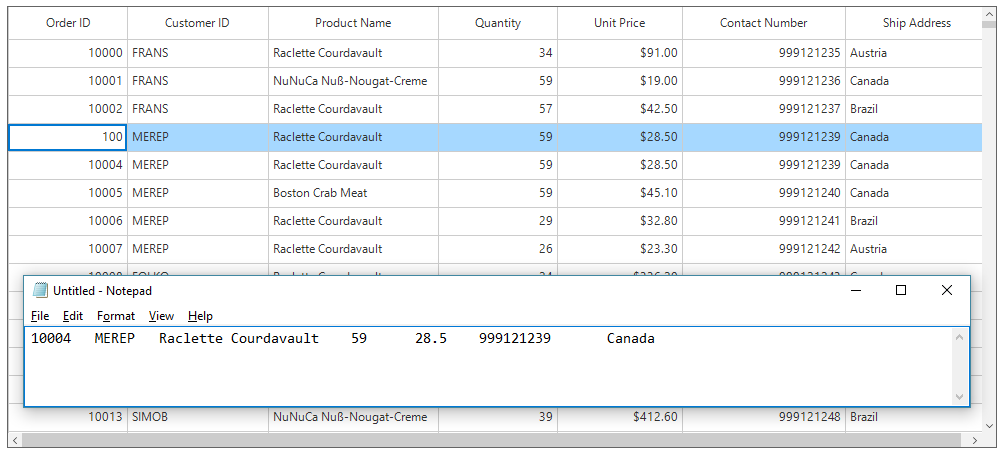Click the Notepad app icon in title bar
Viewport: 1001px width, 449px height.
pyautogui.click(x=40, y=291)
